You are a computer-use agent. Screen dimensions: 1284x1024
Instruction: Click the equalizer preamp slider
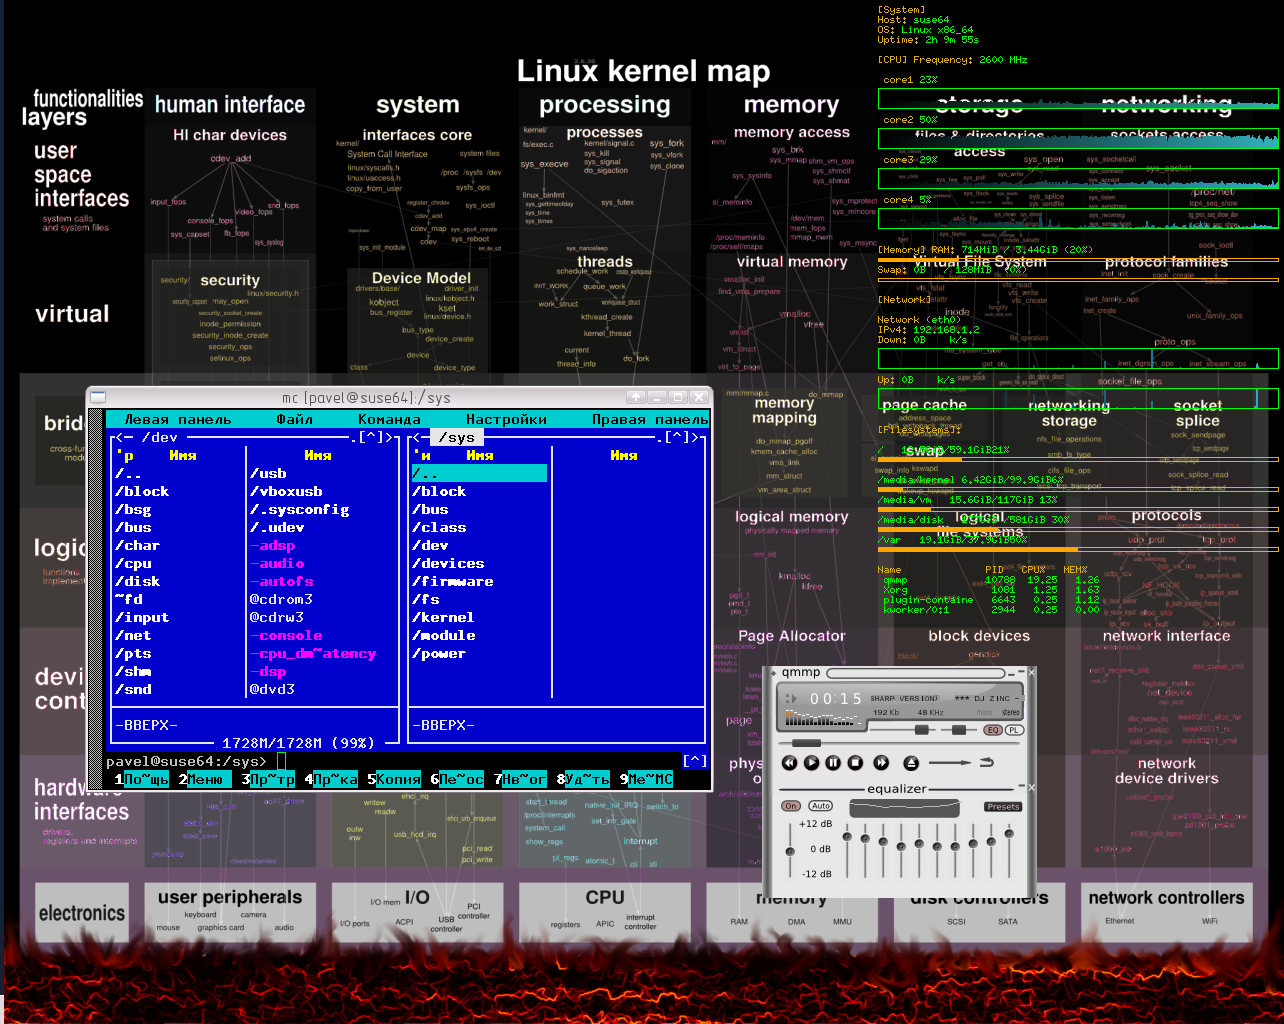(790, 850)
